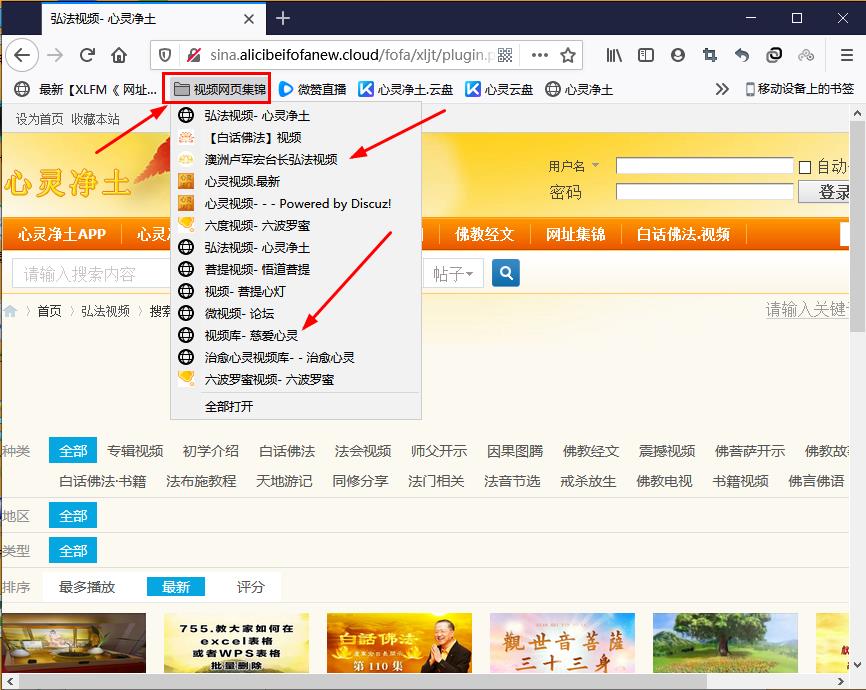The image size is (866, 690).
Task: Sort videos by 评分
Action: point(250,587)
